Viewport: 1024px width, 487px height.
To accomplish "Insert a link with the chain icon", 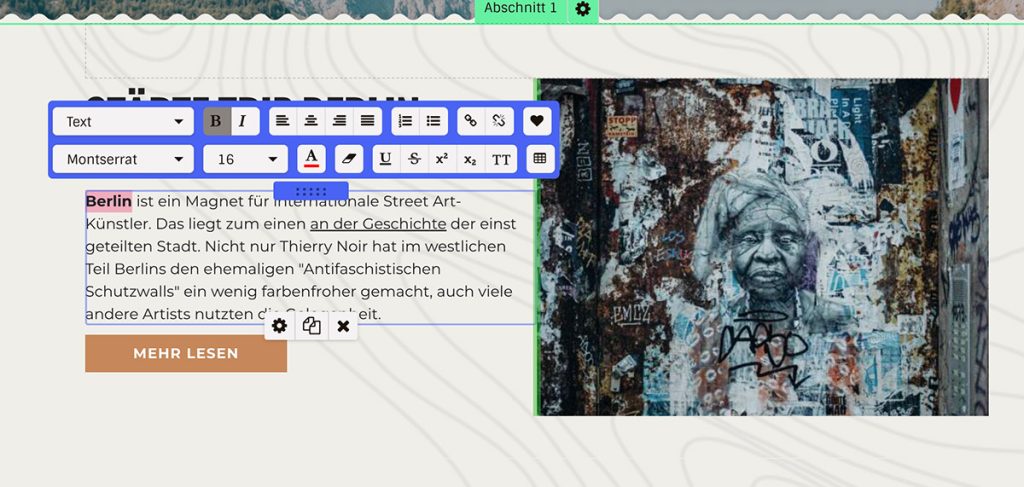I will (471, 121).
